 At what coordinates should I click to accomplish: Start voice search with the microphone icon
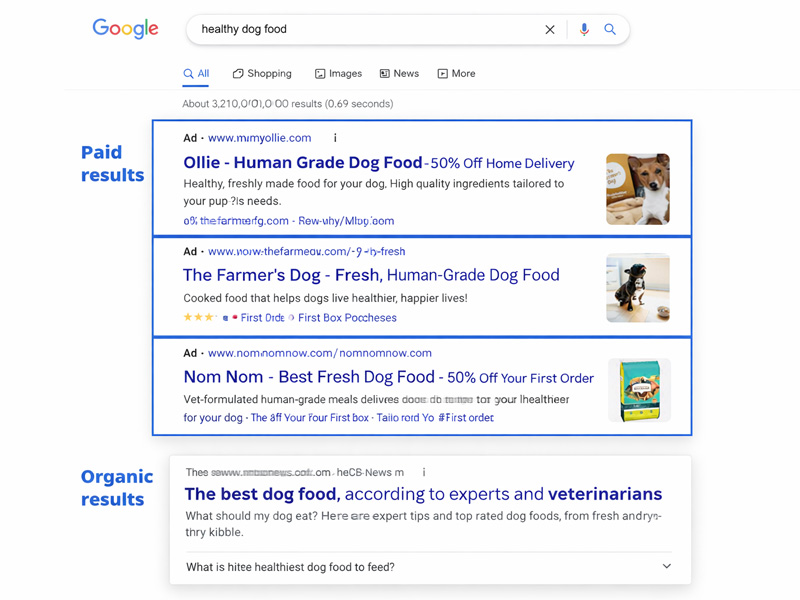584,30
